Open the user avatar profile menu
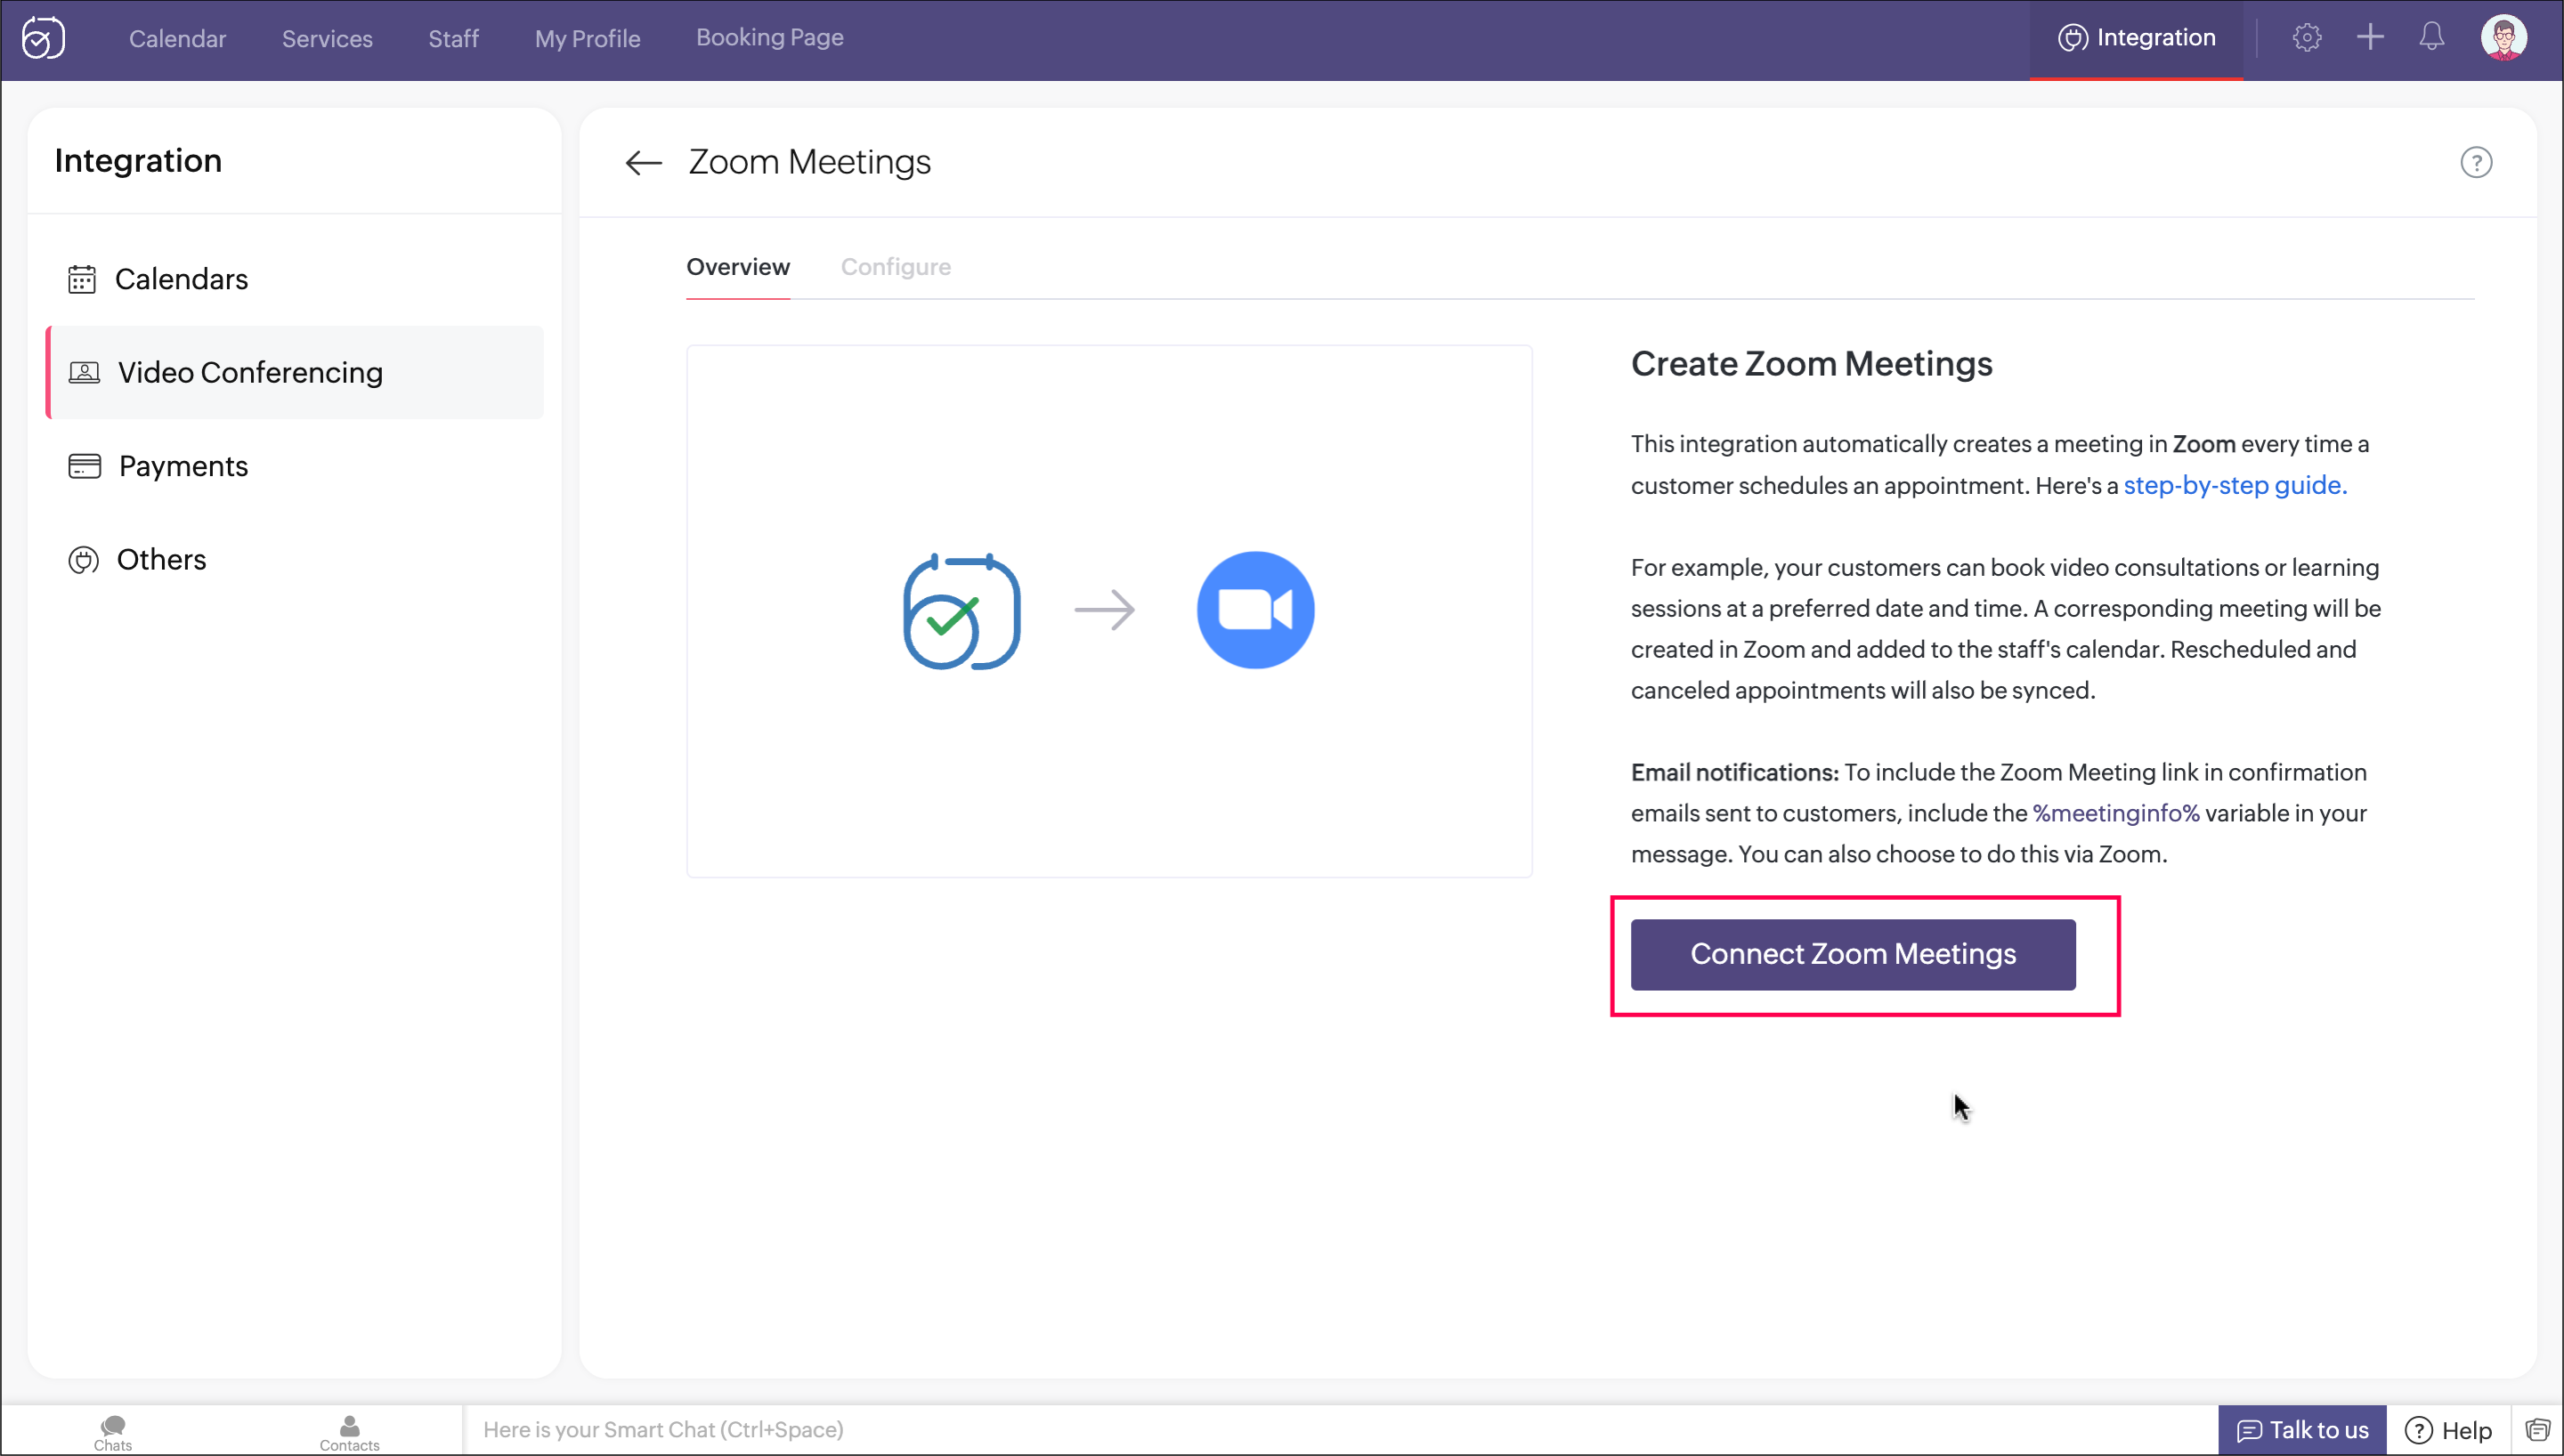The image size is (2564, 1456). [x=2503, y=38]
